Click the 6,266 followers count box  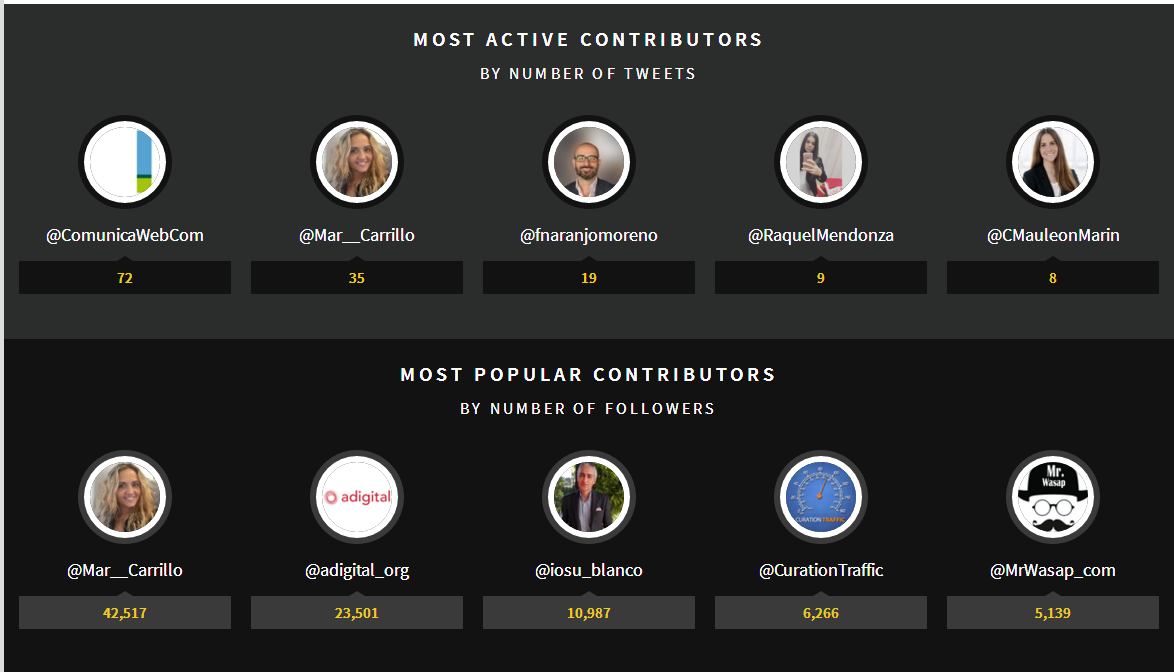(821, 613)
